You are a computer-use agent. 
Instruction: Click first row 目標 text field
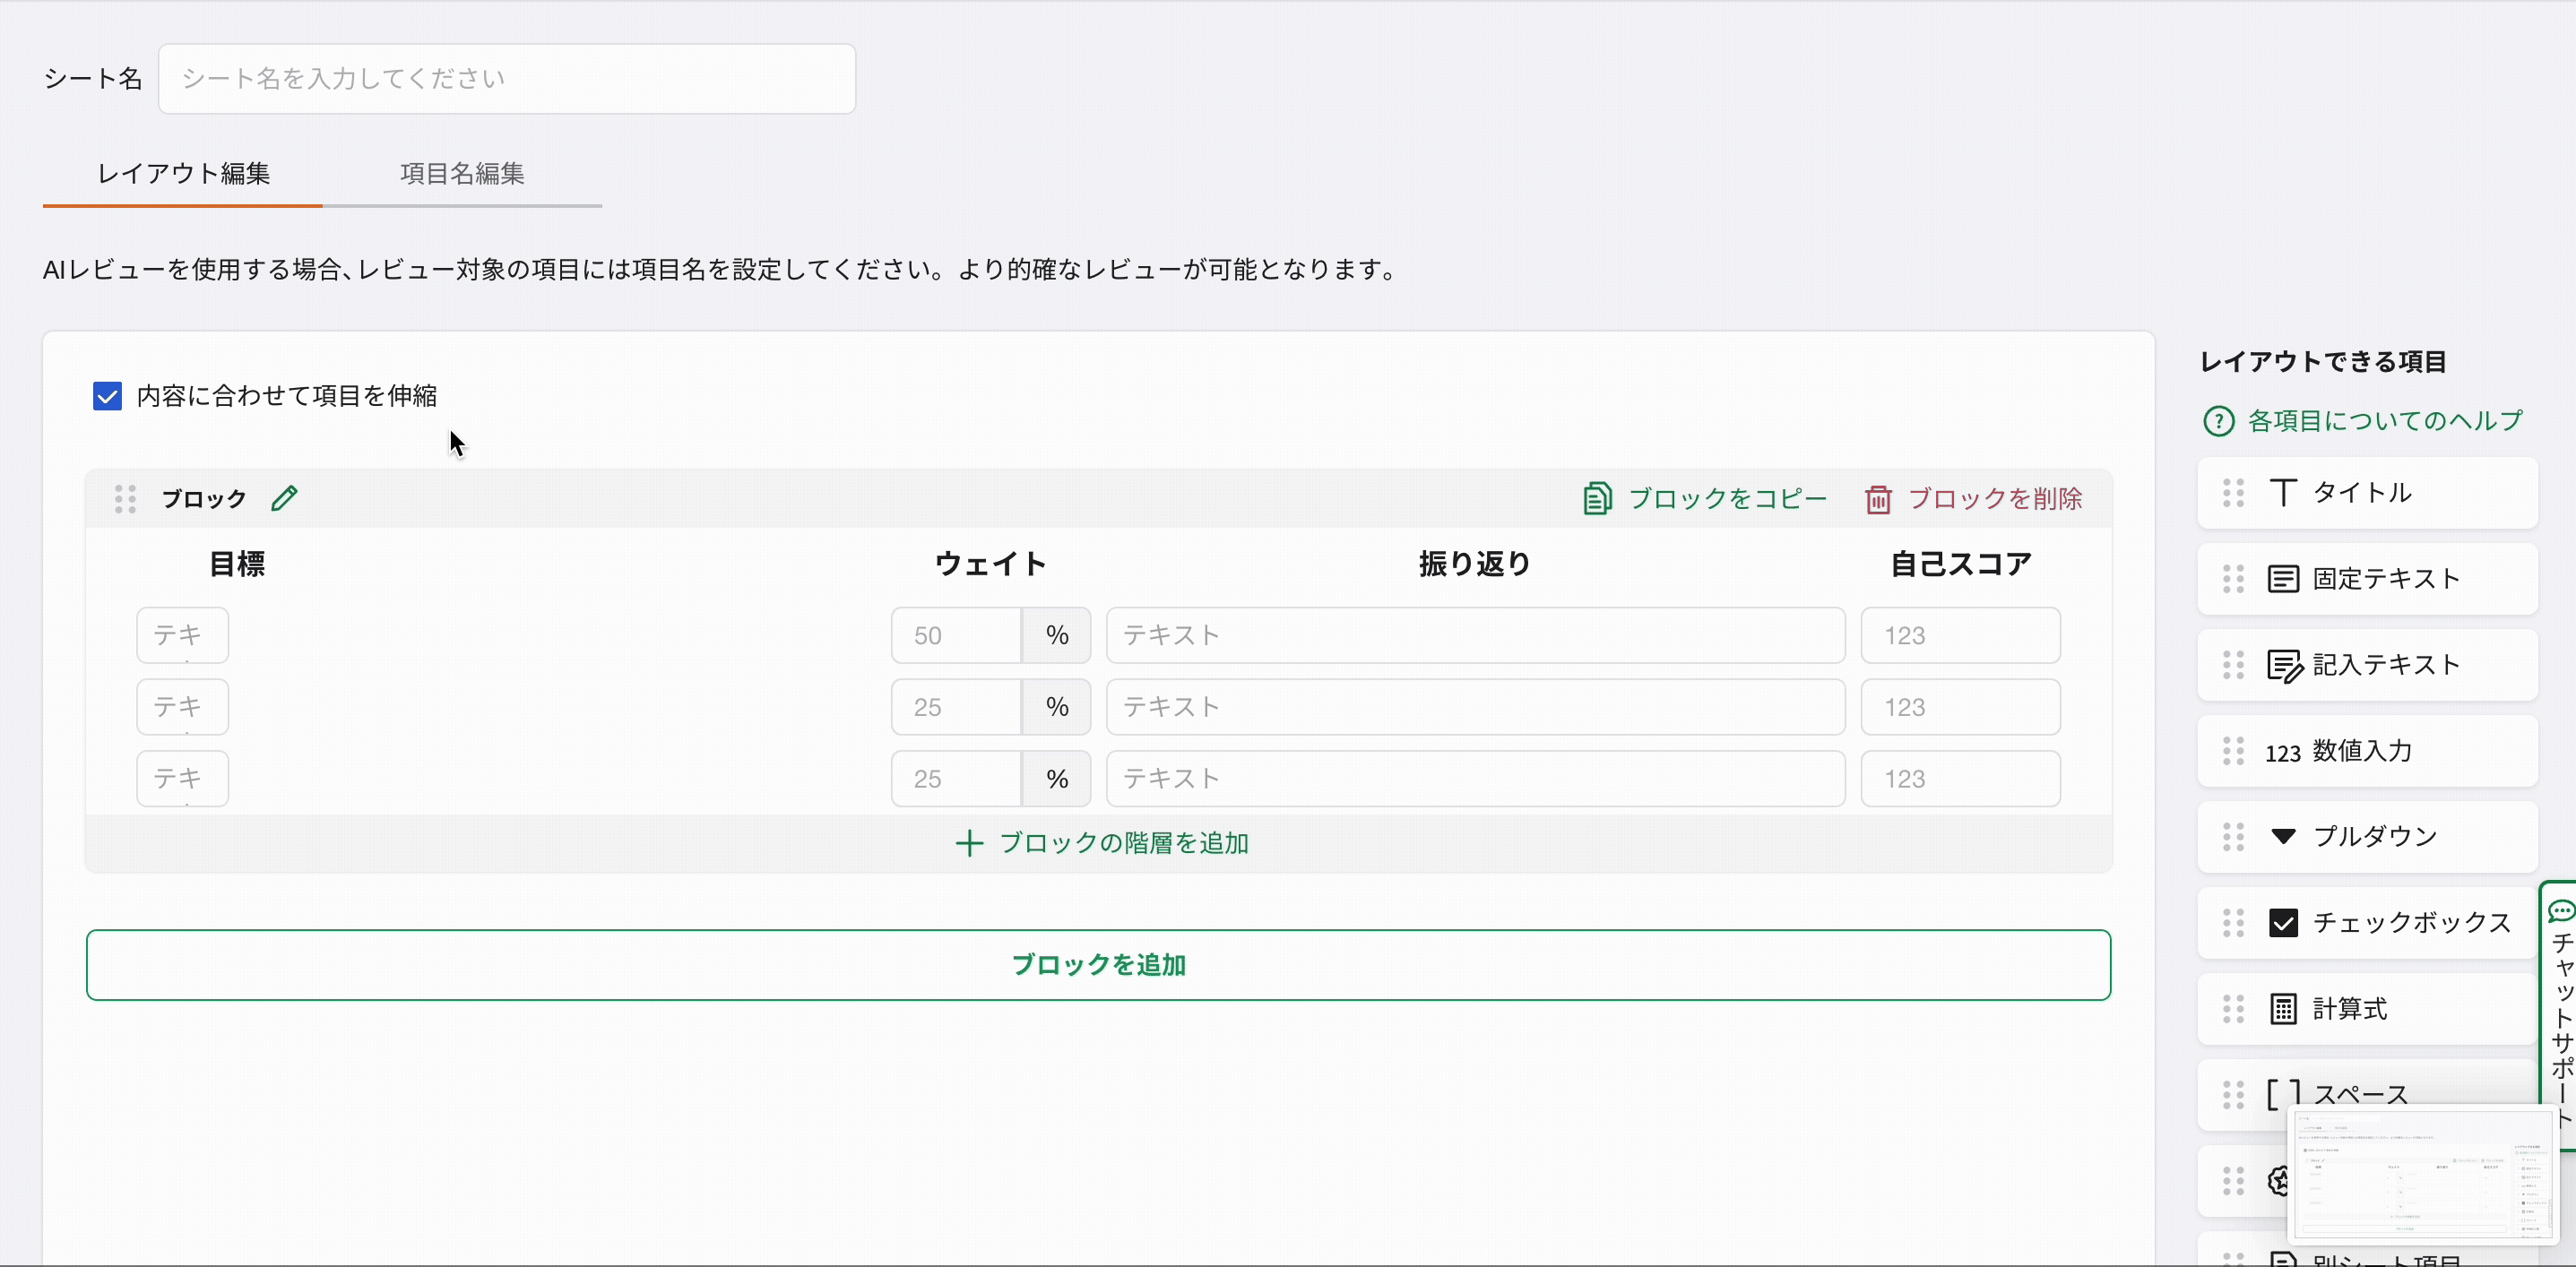tap(182, 635)
